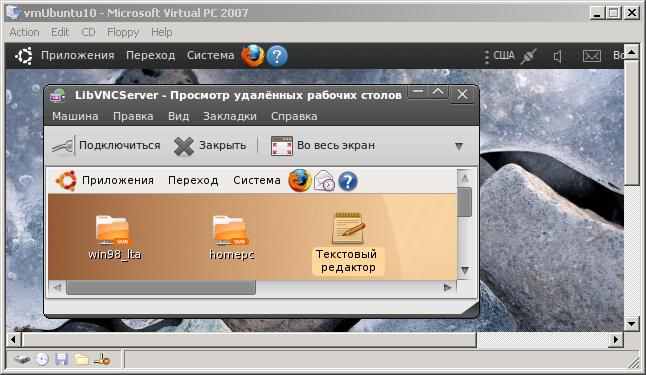Open the Машина menu in the VNC viewer

coord(75,116)
